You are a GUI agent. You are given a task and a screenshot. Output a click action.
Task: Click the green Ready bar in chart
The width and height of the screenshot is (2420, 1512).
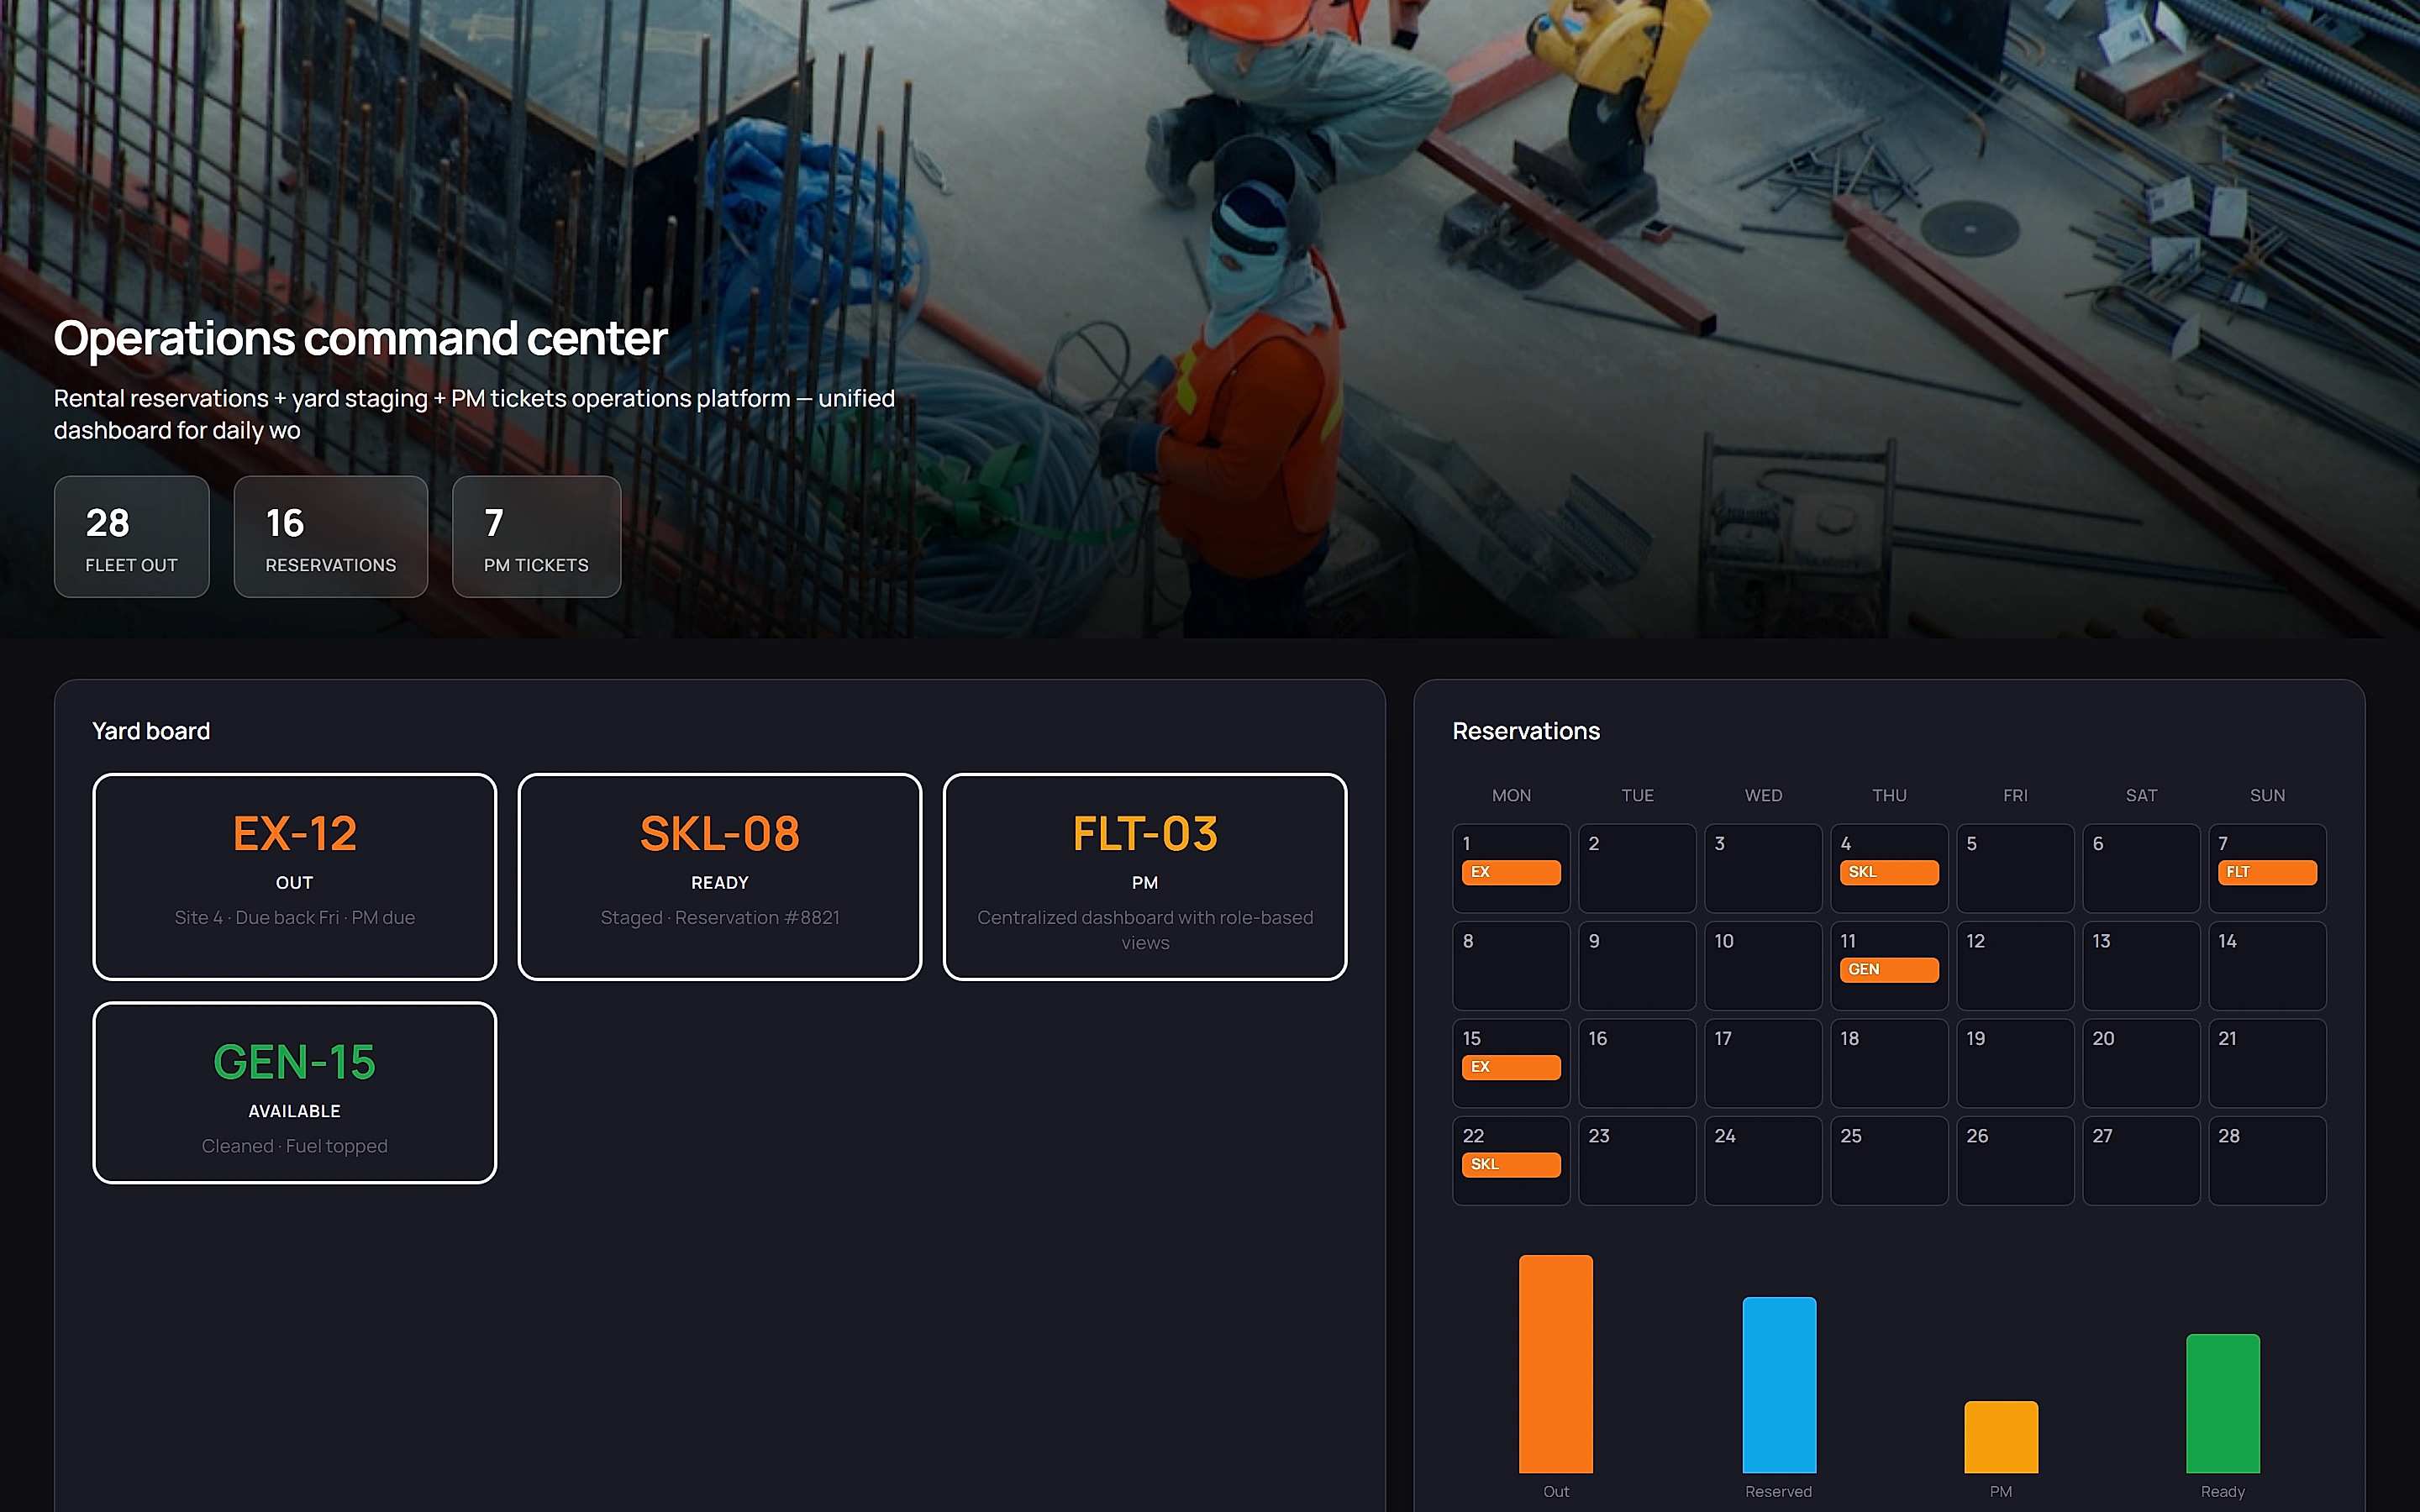[2223, 1403]
